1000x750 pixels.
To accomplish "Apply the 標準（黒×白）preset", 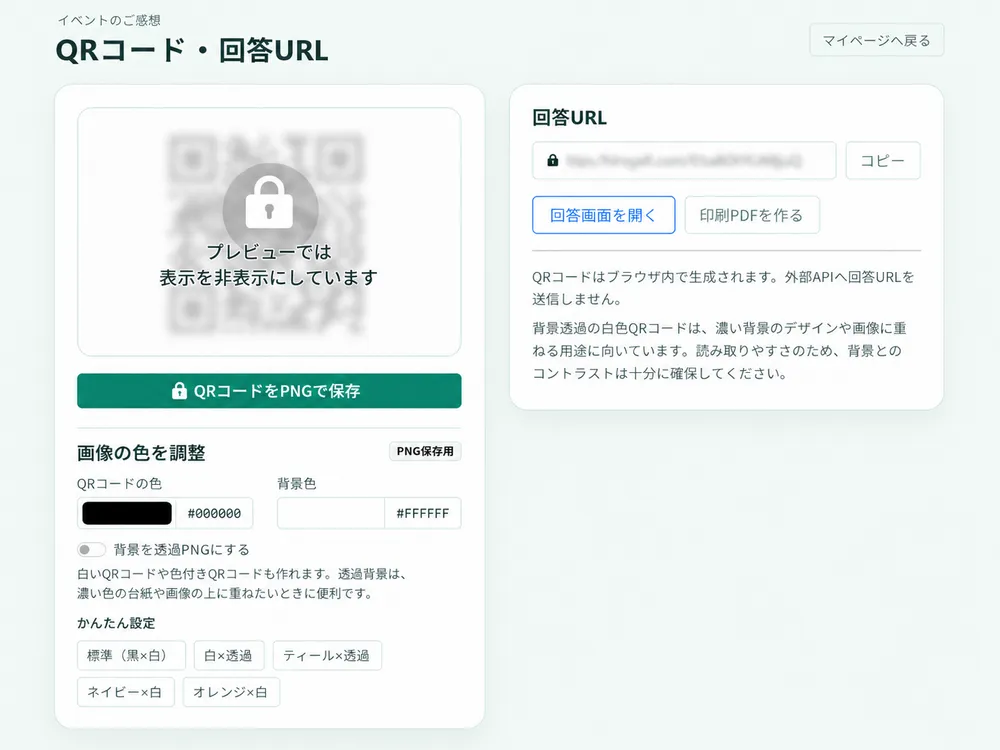I will (131, 656).
